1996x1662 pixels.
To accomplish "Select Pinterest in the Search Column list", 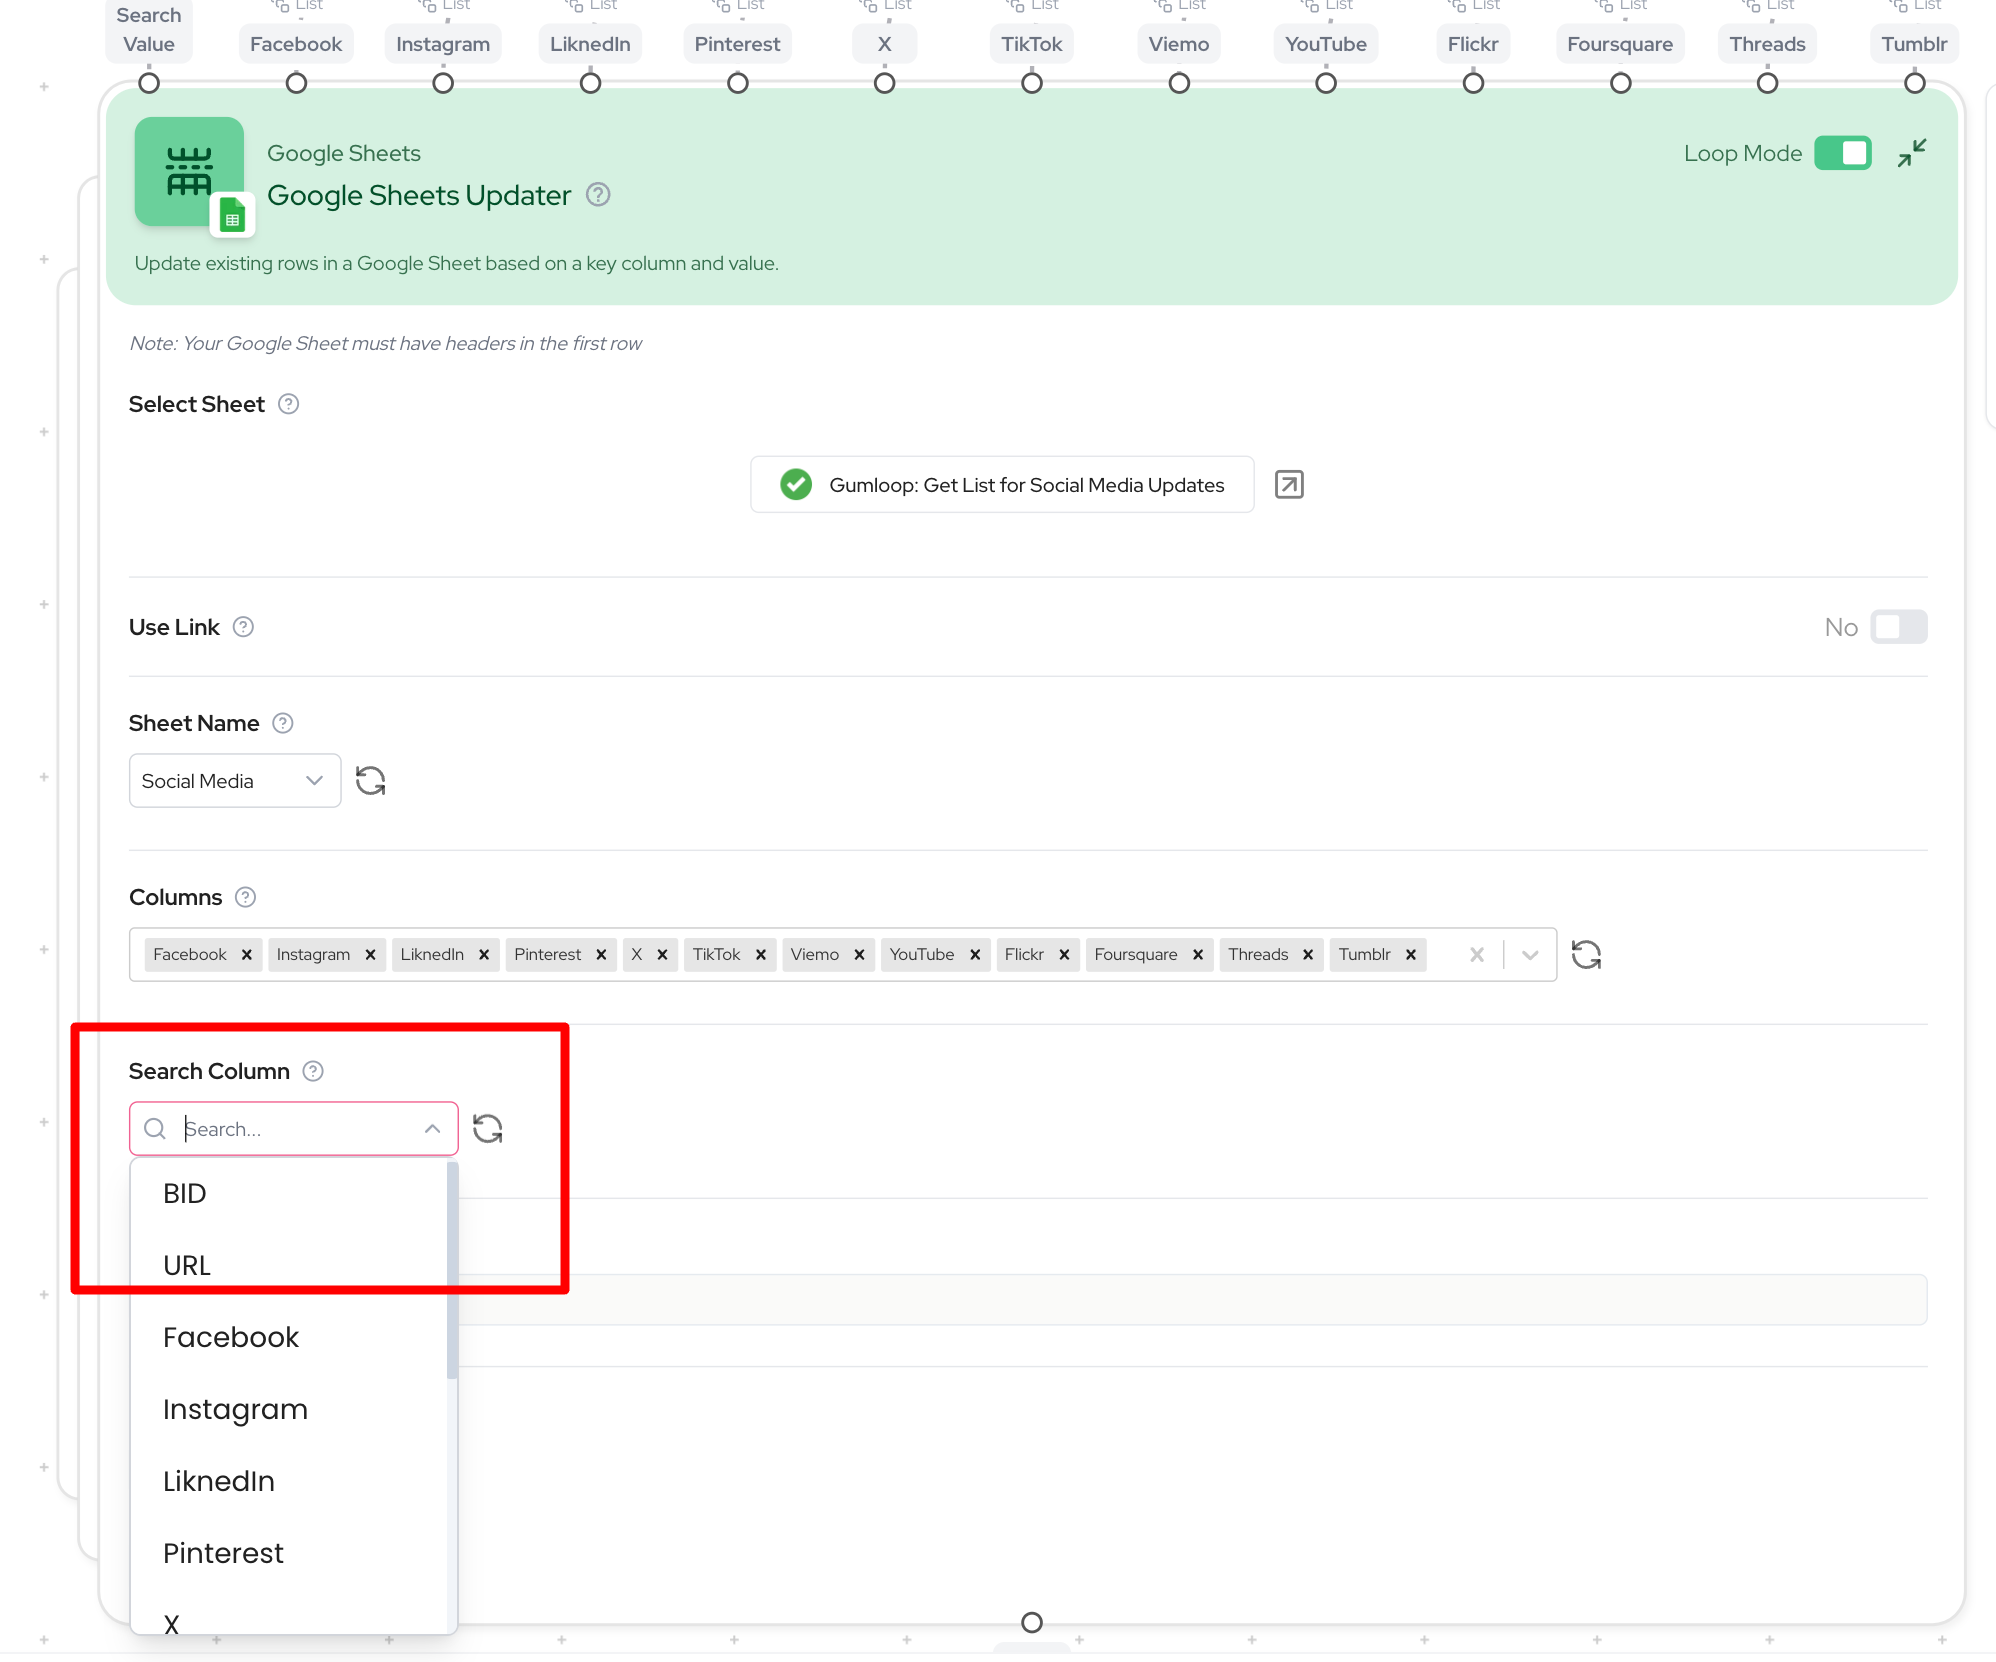I will [289, 1553].
